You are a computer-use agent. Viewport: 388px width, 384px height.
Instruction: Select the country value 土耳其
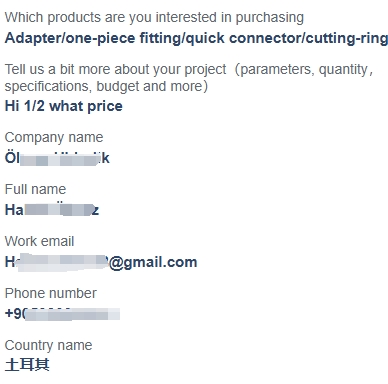pos(27,365)
